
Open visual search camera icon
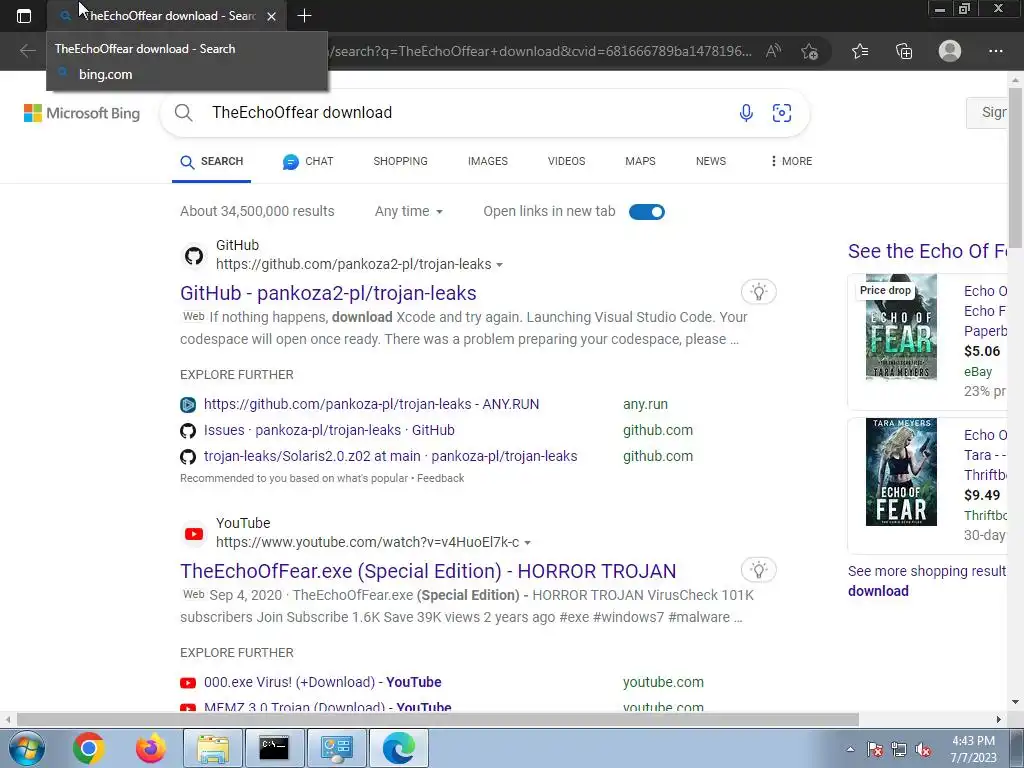click(782, 112)
